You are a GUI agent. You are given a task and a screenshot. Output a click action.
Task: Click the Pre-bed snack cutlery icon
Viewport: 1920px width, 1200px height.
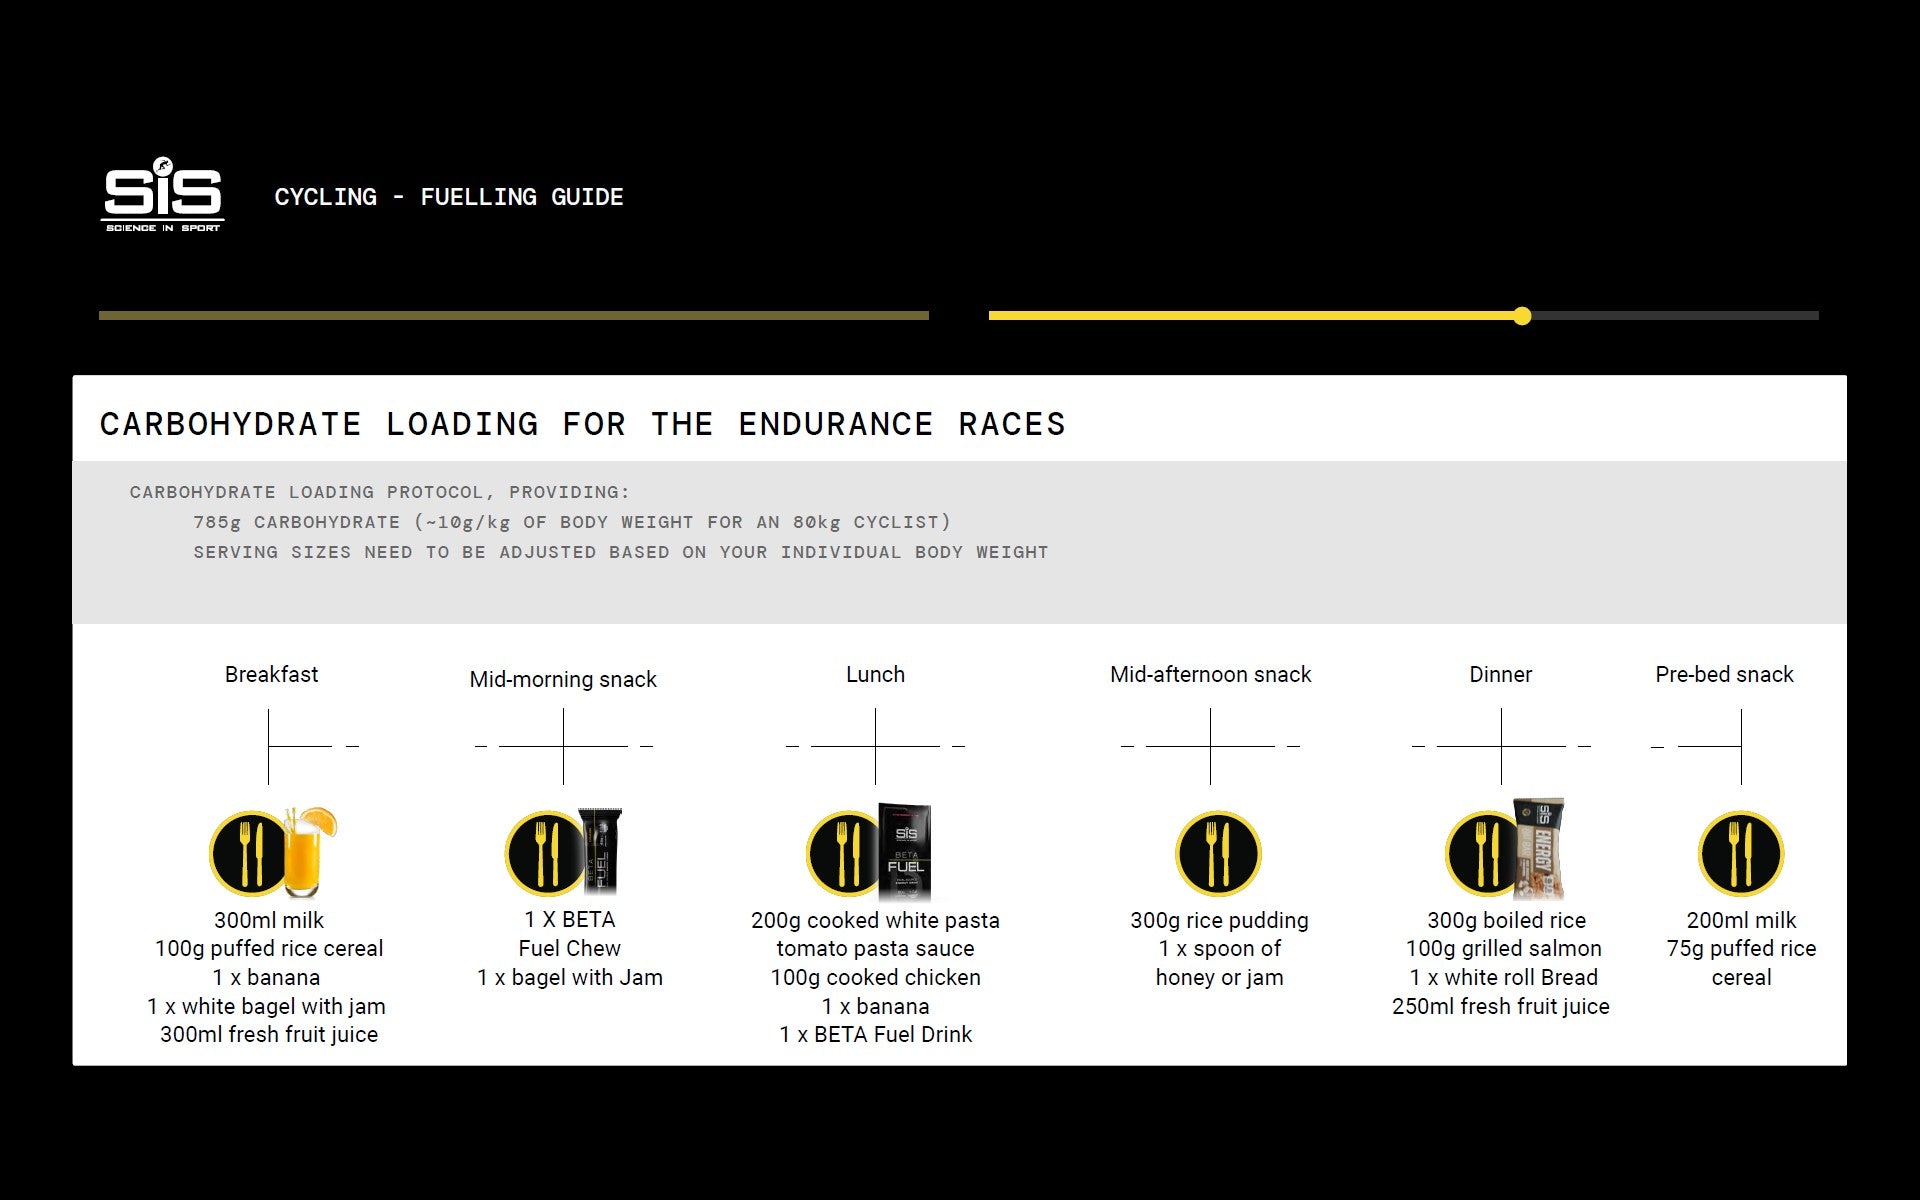pyautogui.click(x=1740, y=853)
